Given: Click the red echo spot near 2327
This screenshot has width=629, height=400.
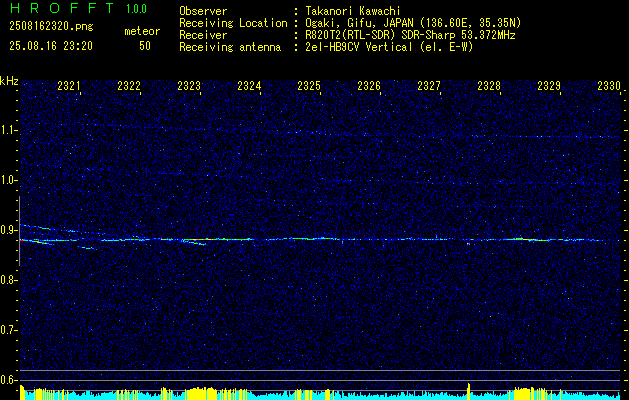Looking at the screenshot, I should click(468, 243).
